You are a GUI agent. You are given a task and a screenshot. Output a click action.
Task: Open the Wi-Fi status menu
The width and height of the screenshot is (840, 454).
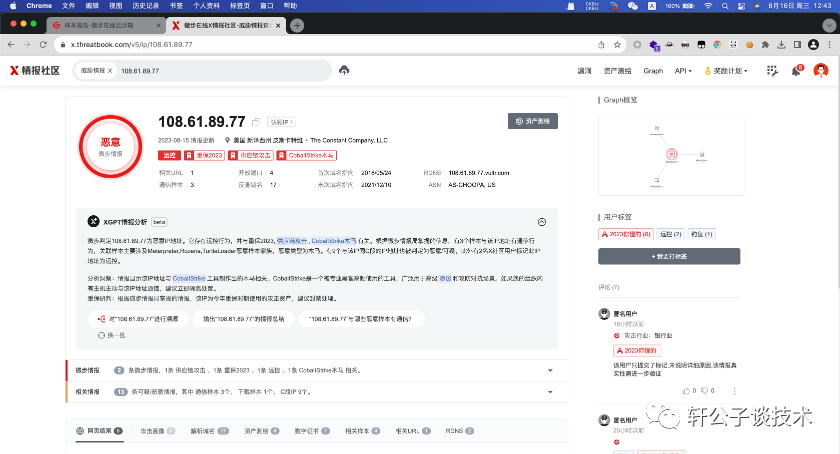click(x=708, y=6)
